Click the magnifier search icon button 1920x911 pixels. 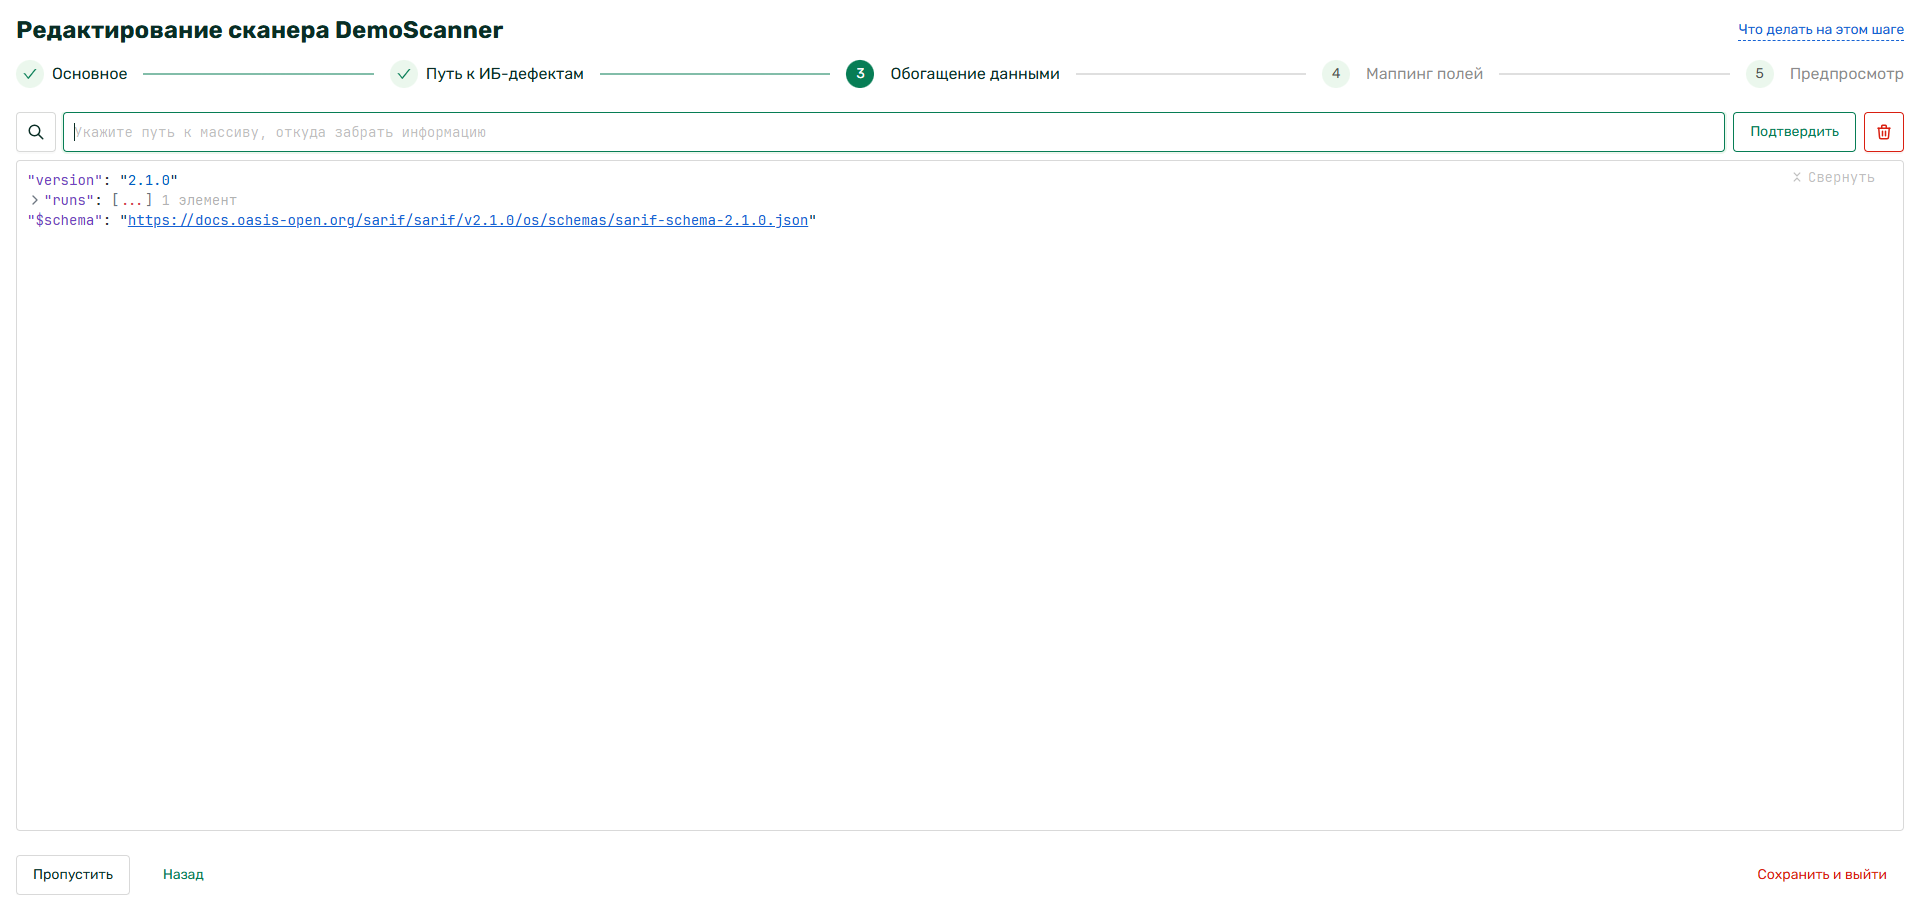pyautogui.click(x=36, y=132)
